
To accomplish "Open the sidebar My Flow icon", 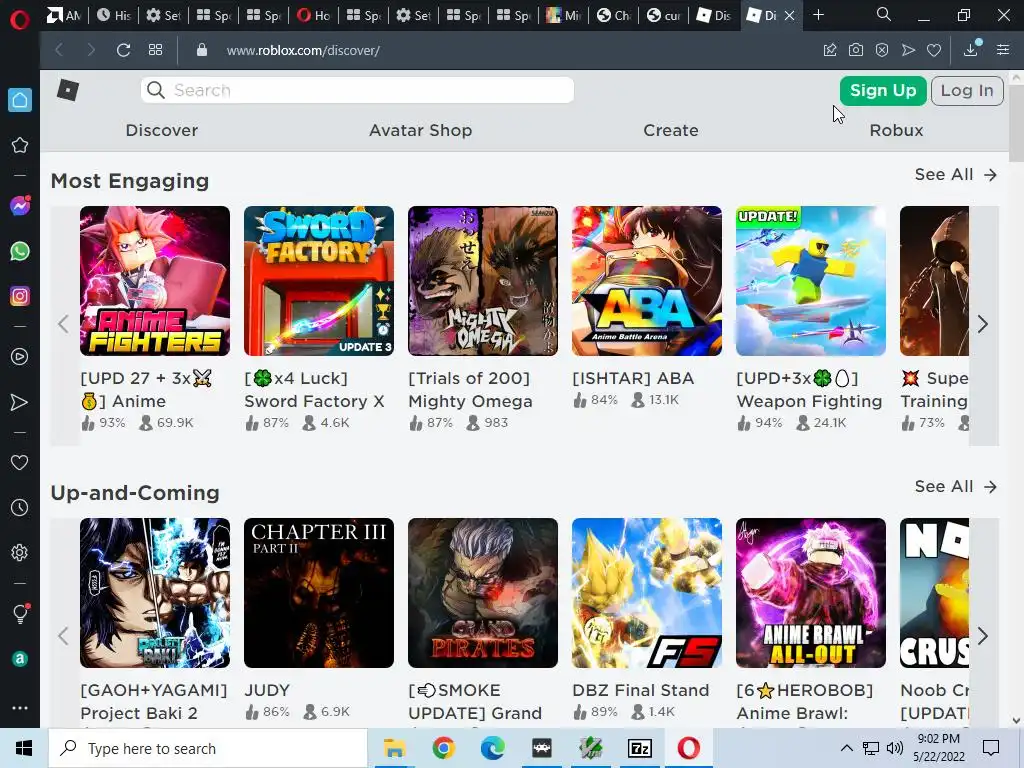I will coord(20,402).
